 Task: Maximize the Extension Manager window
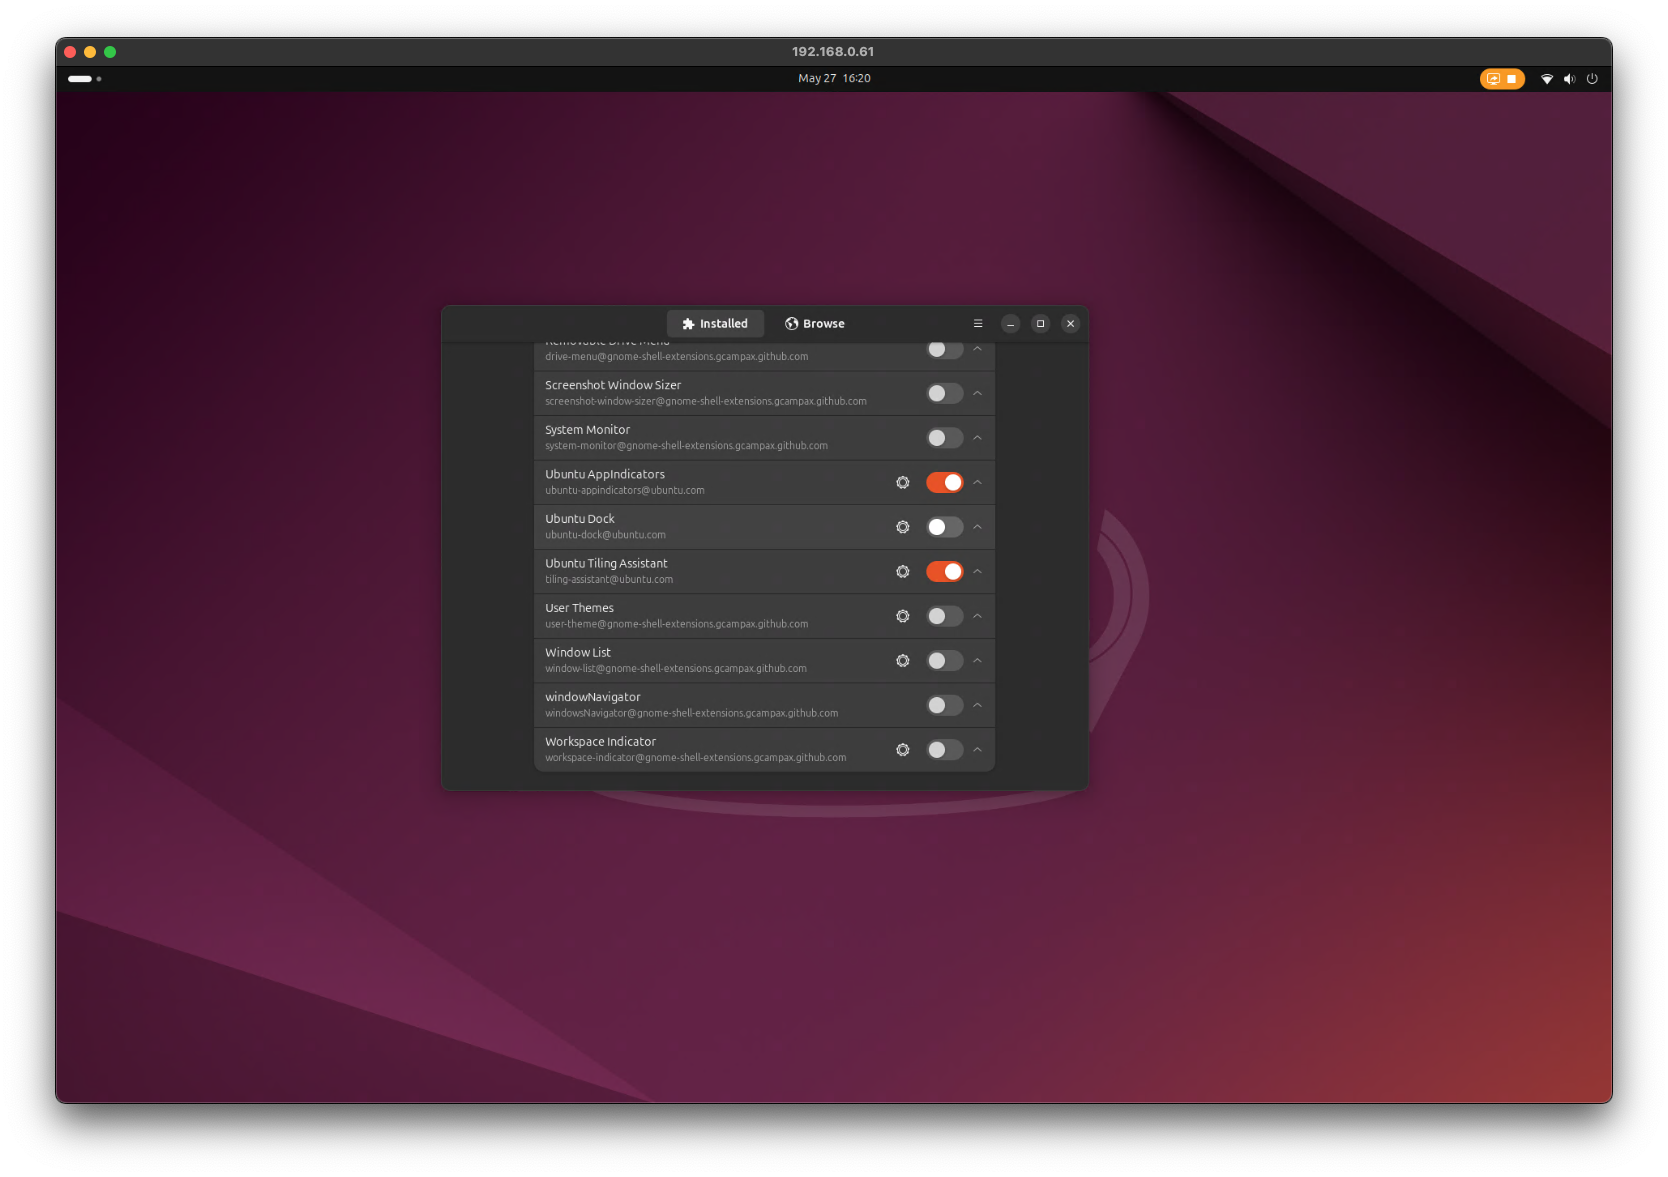click(x=1040, y=324)
